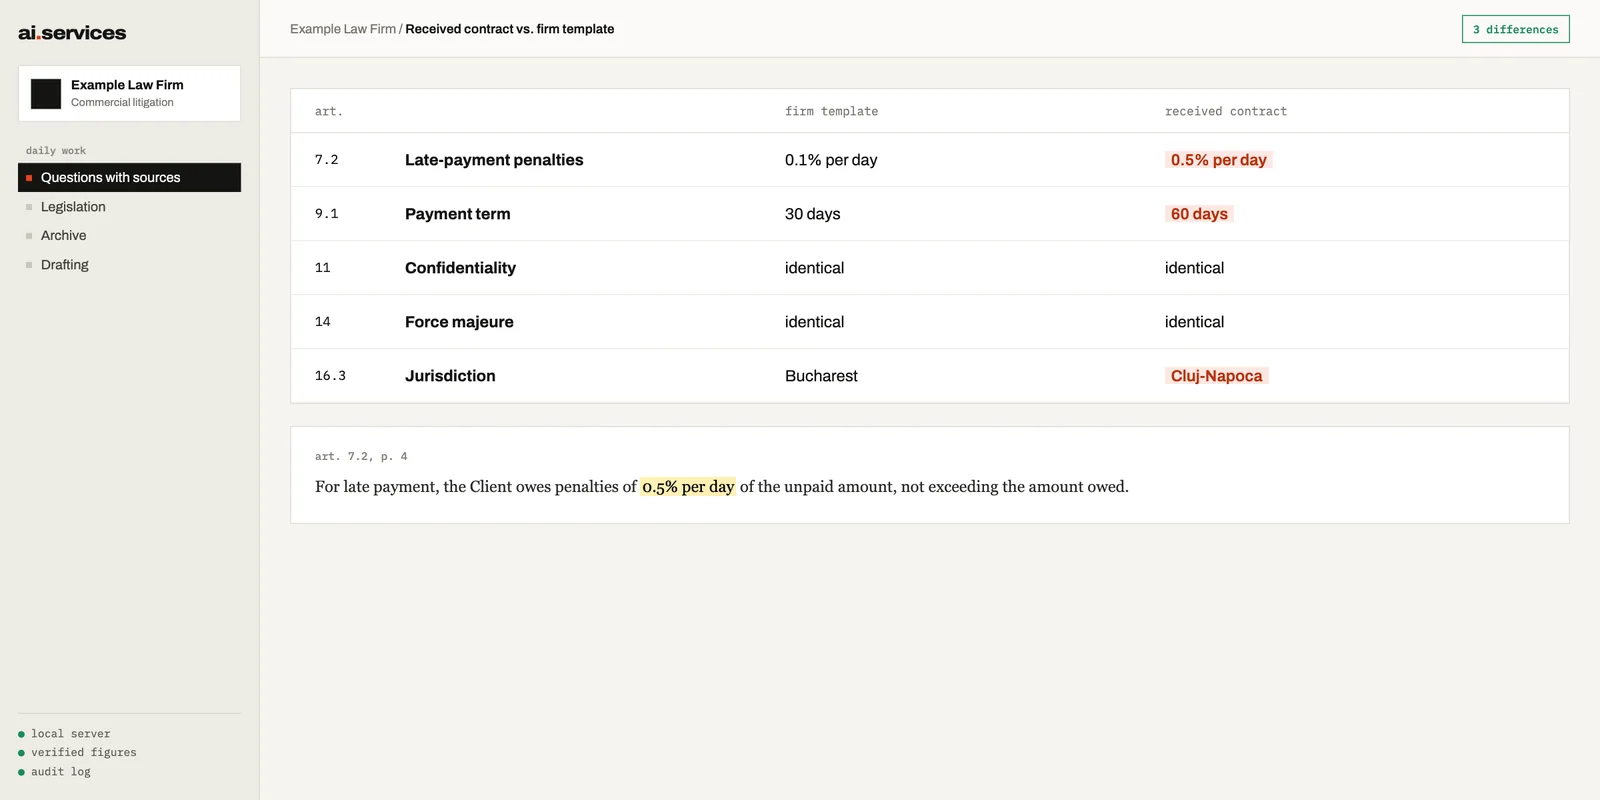
Task: Click the Example Law Firm workspace card
Action: tap(129, 94)
